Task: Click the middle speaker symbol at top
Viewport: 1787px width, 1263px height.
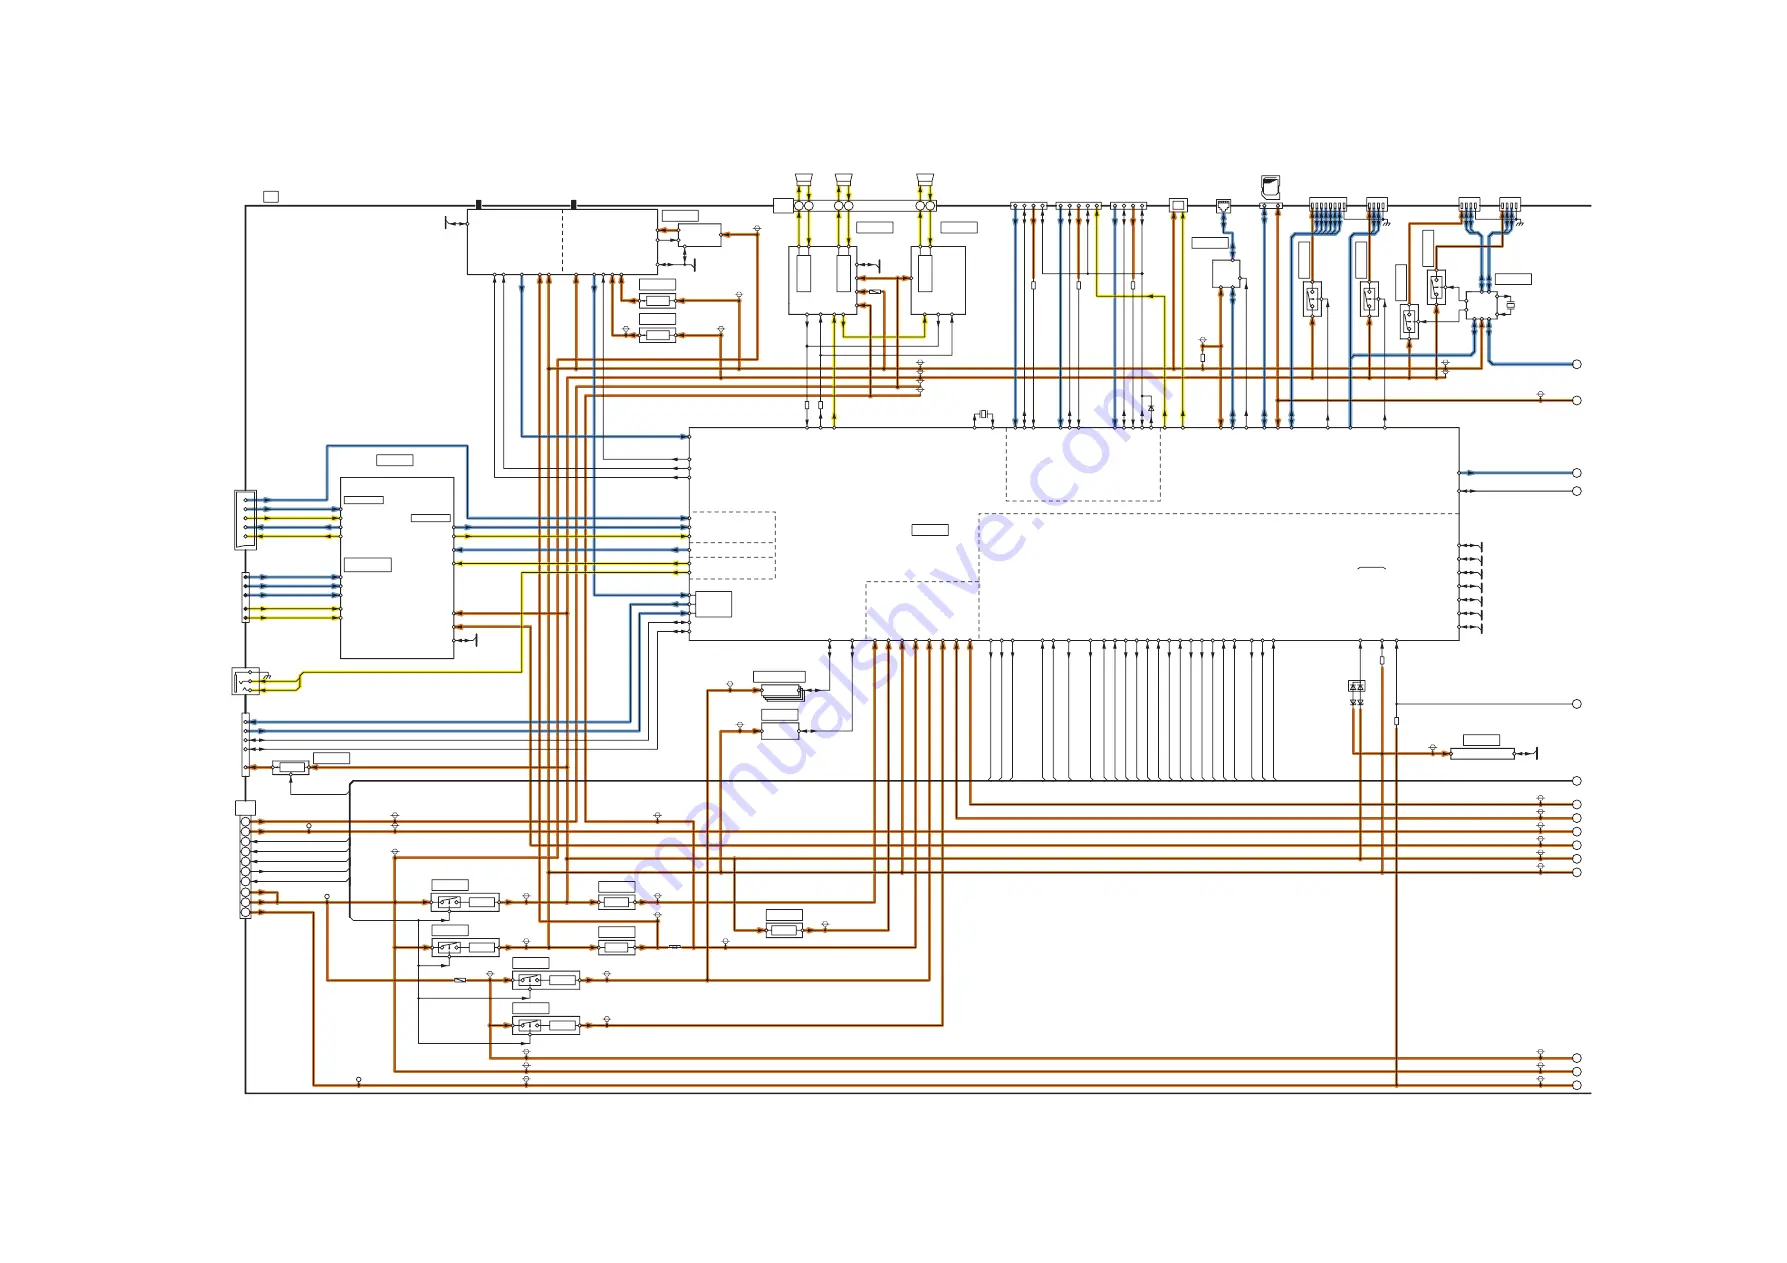Action: pyautogui.click(x=844, y=180)
